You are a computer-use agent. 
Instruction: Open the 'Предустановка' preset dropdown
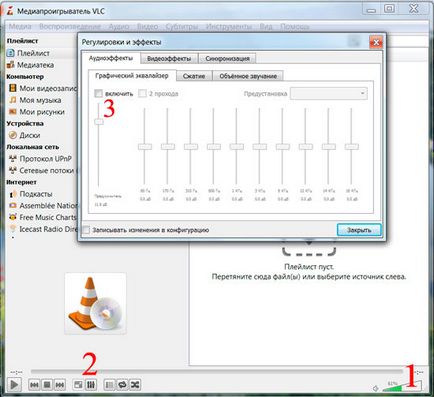tap(329, 94)
